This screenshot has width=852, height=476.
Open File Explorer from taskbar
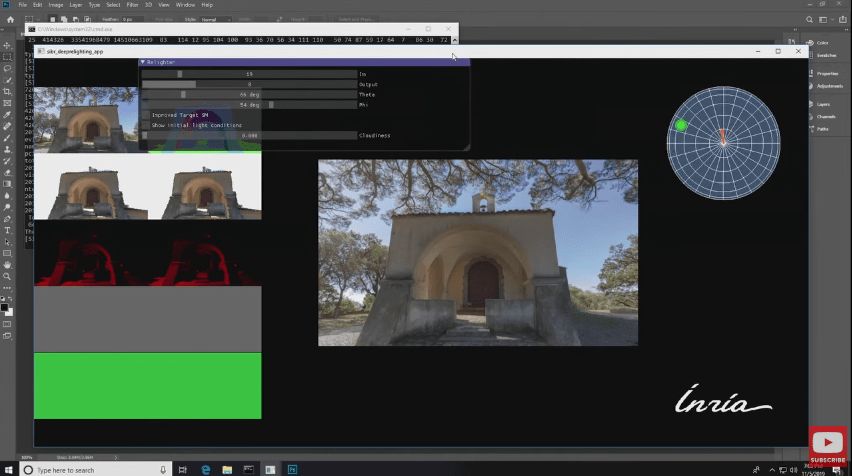[227, 469]
